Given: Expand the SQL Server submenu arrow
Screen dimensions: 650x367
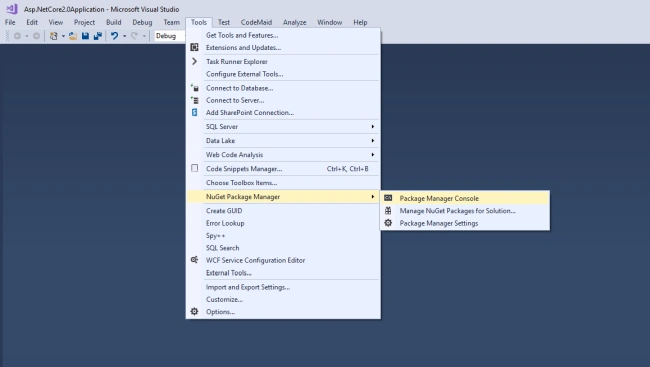Looking at the screenshot, I should click(373, 126).
